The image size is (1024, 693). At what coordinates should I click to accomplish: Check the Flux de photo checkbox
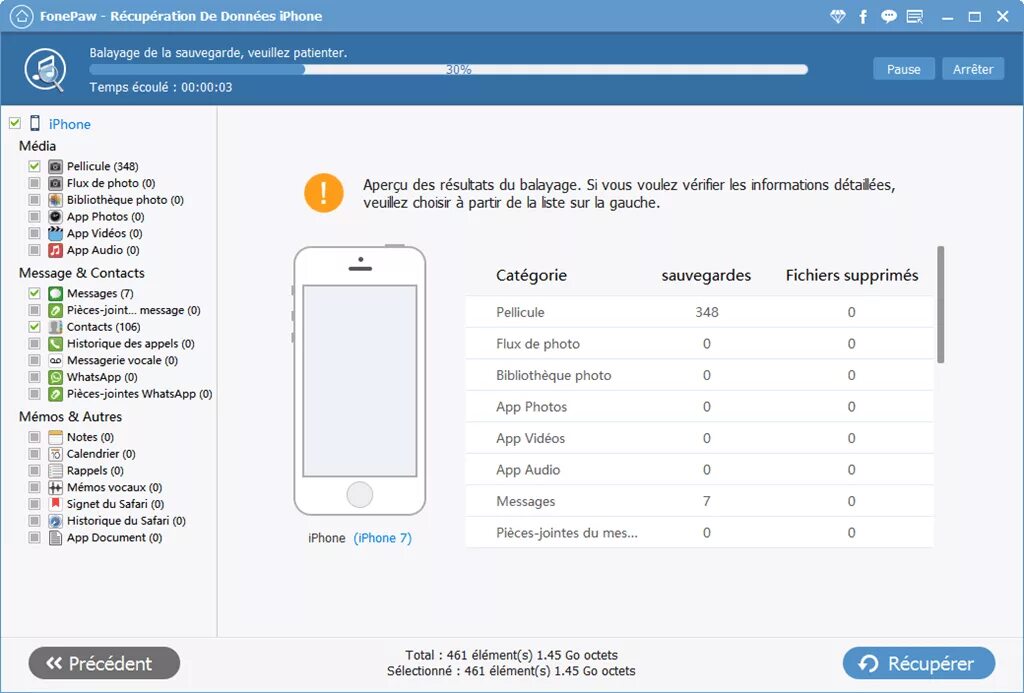pos(35,184)
